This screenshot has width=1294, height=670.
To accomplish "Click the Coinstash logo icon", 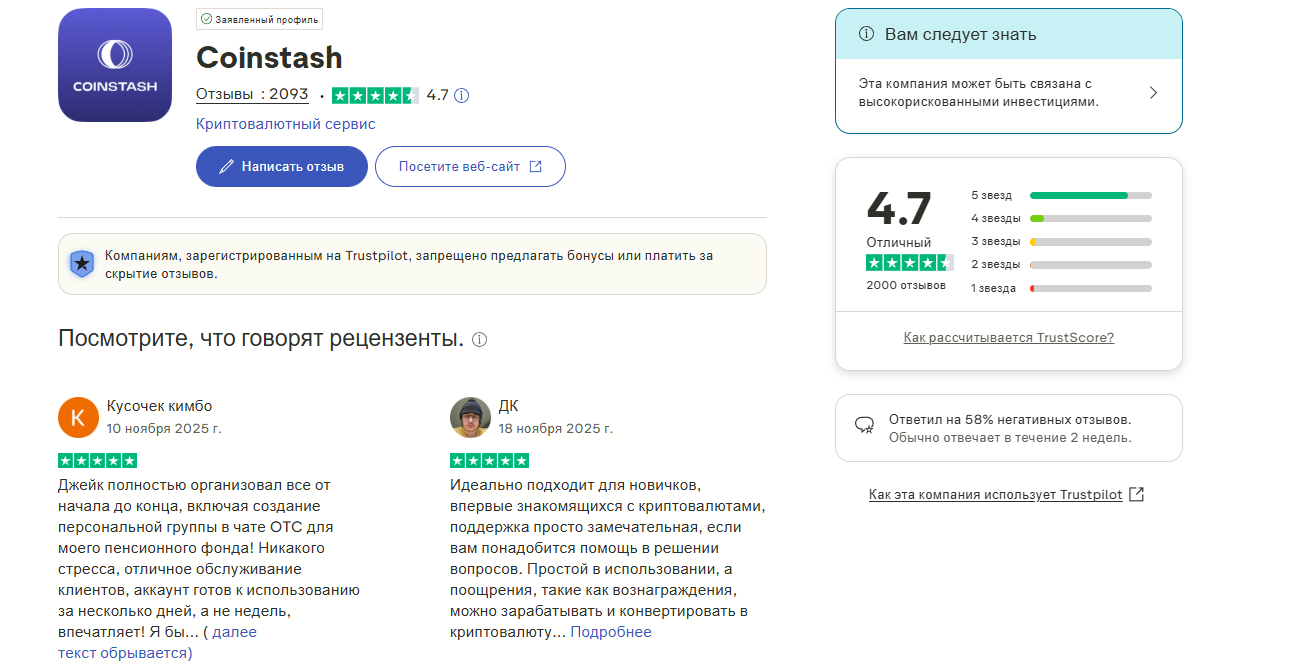I will point(114,64).
